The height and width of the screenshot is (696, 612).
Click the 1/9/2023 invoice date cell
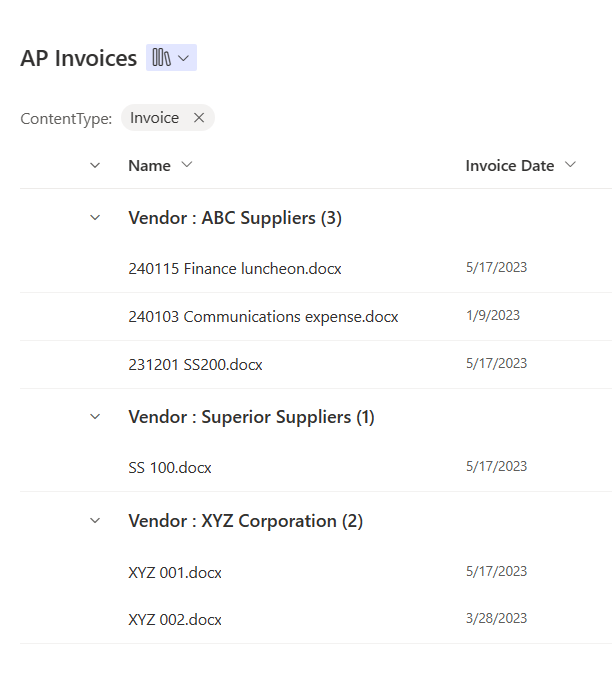pyautogui.click(x=493, y=316)
